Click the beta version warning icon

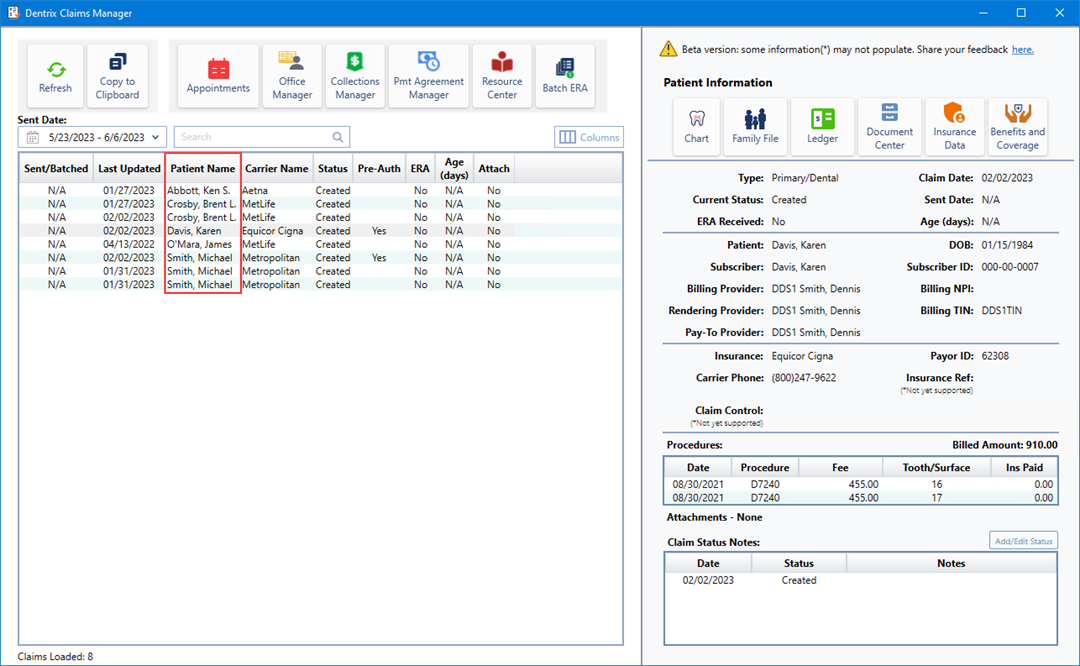pyautogui.click(x=668, y=49)
